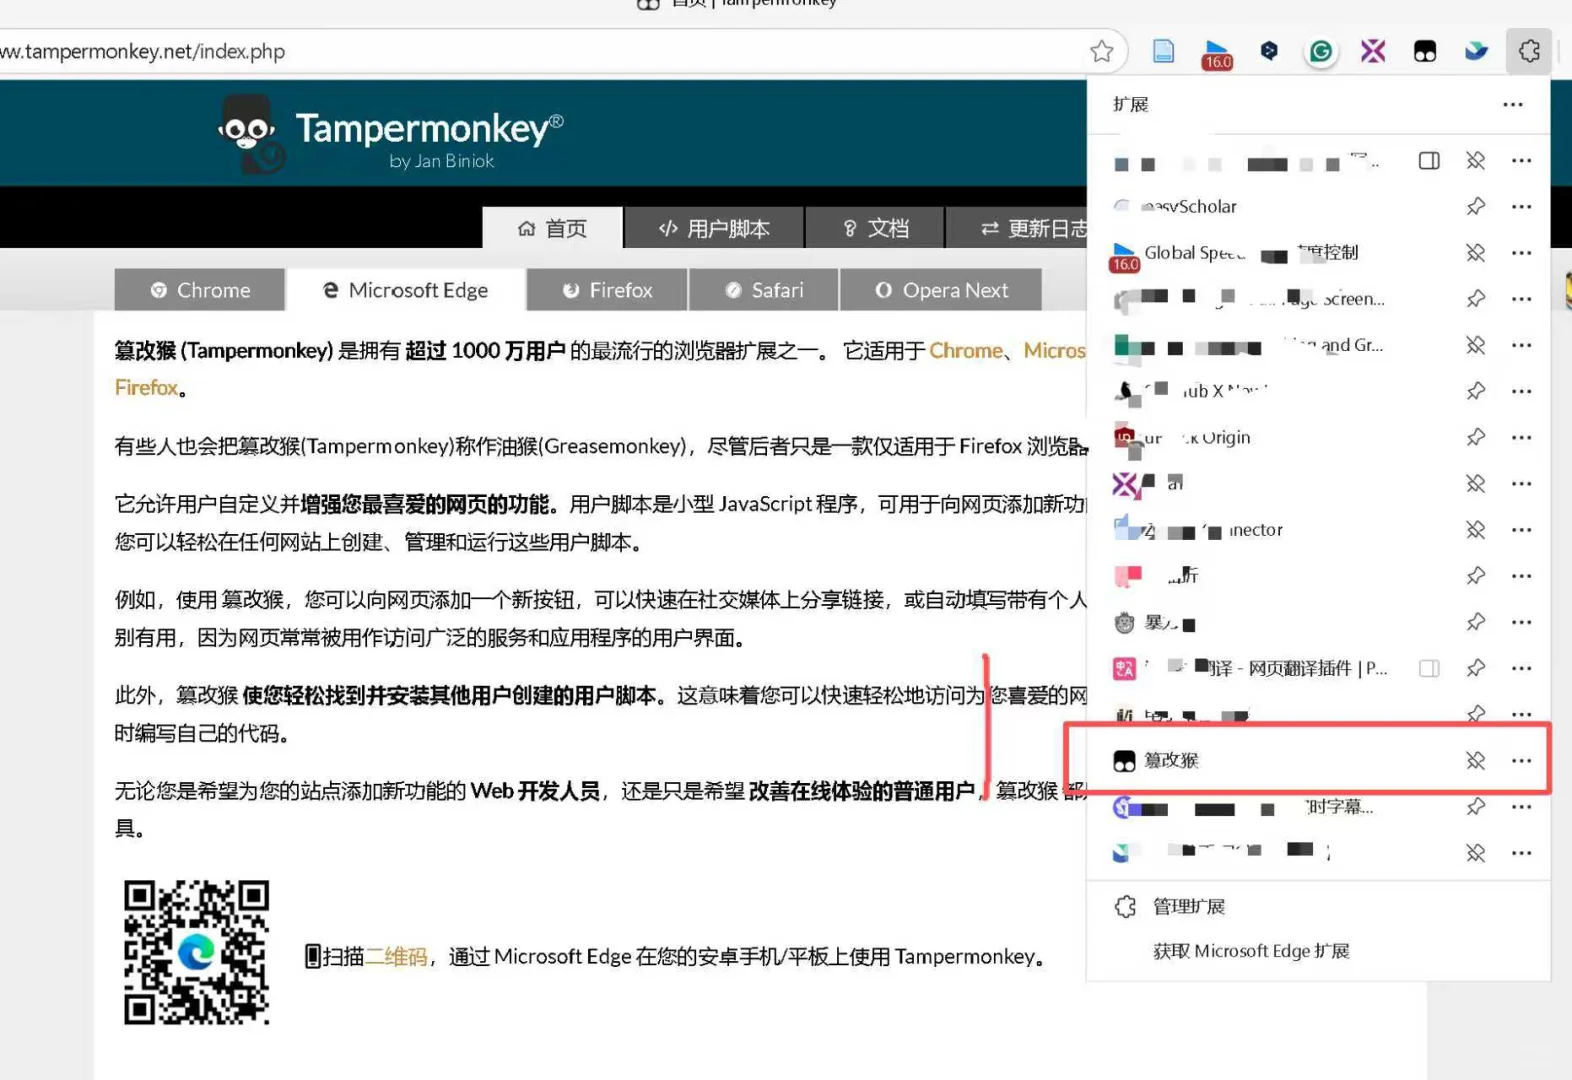Open more actions for Origin extension
The image size is (1572, 1080).
[x=1521, y=438]
